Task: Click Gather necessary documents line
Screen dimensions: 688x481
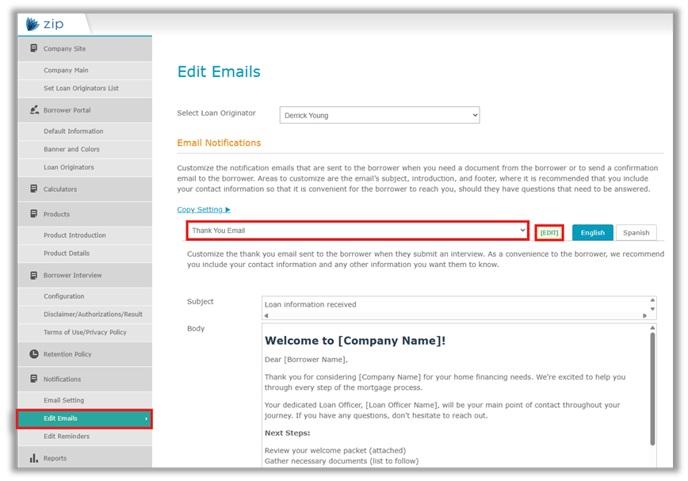Action: 342,461
